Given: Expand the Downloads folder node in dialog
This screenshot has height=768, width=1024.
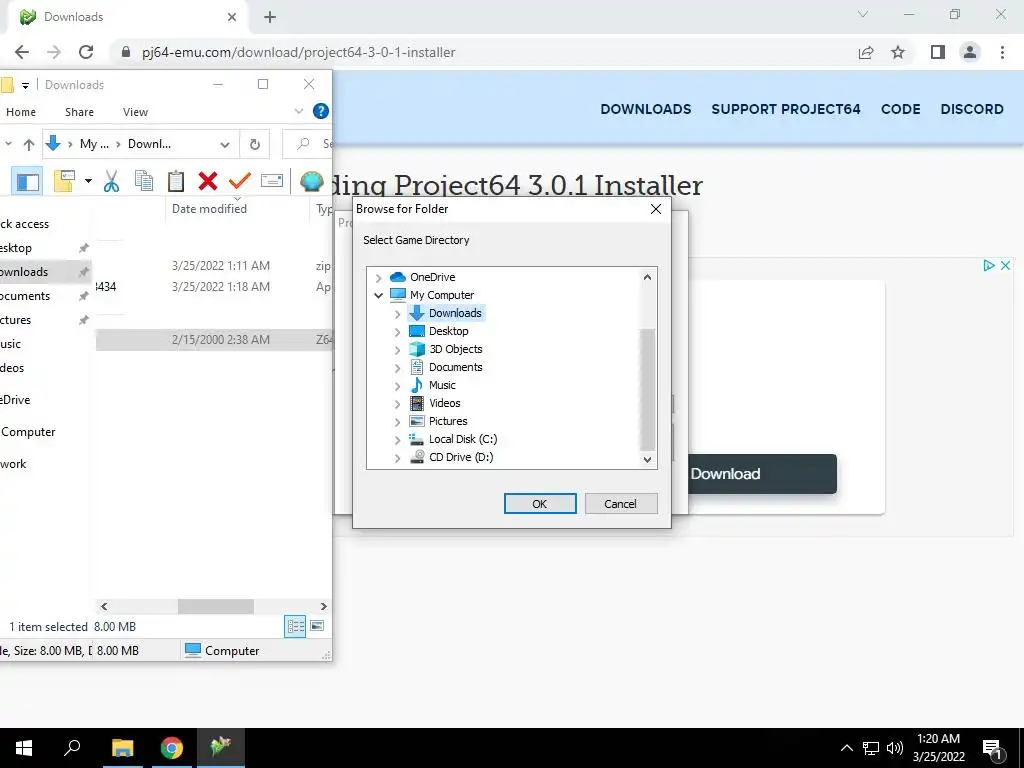Looking at the screenshot, I should click(397, 314).
